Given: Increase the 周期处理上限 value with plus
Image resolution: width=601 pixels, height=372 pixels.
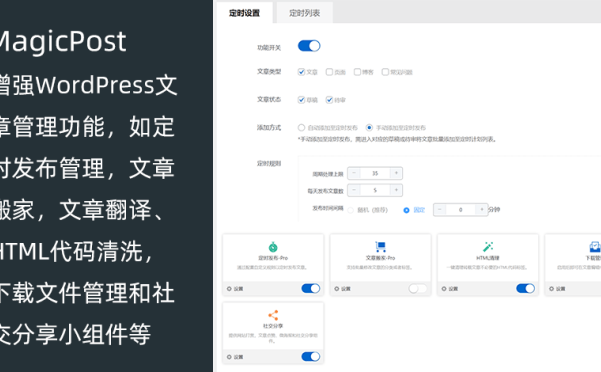Looking at the screenshot, I should coord(396,173).
